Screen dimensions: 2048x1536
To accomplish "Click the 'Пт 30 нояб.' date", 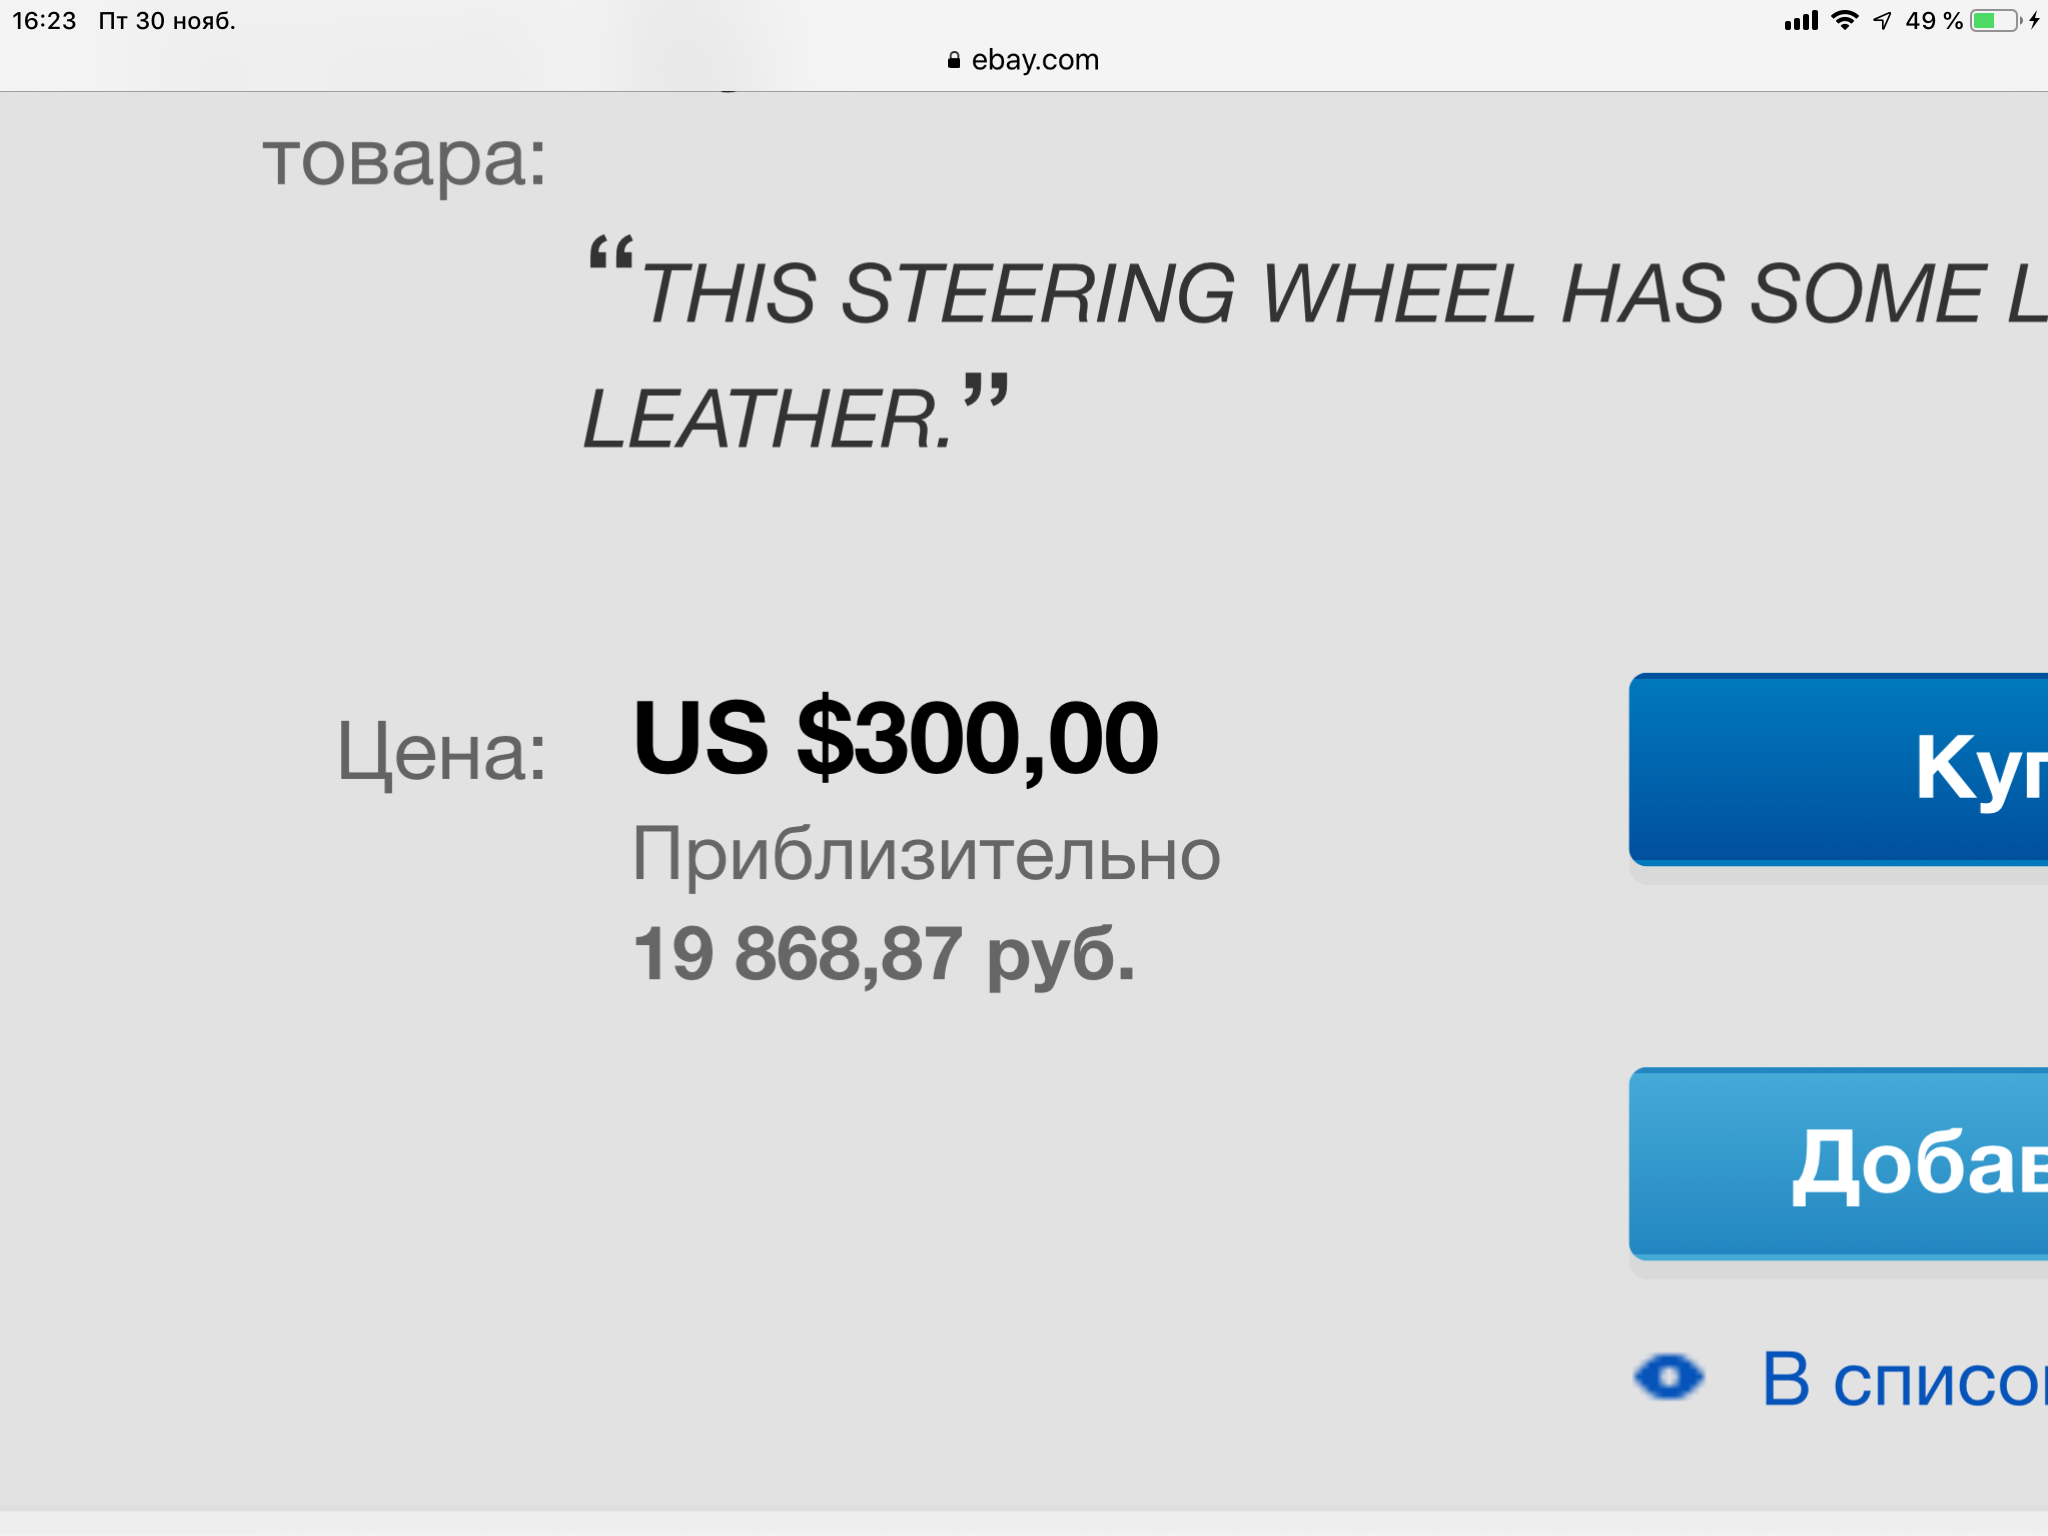I will point(167,20).
